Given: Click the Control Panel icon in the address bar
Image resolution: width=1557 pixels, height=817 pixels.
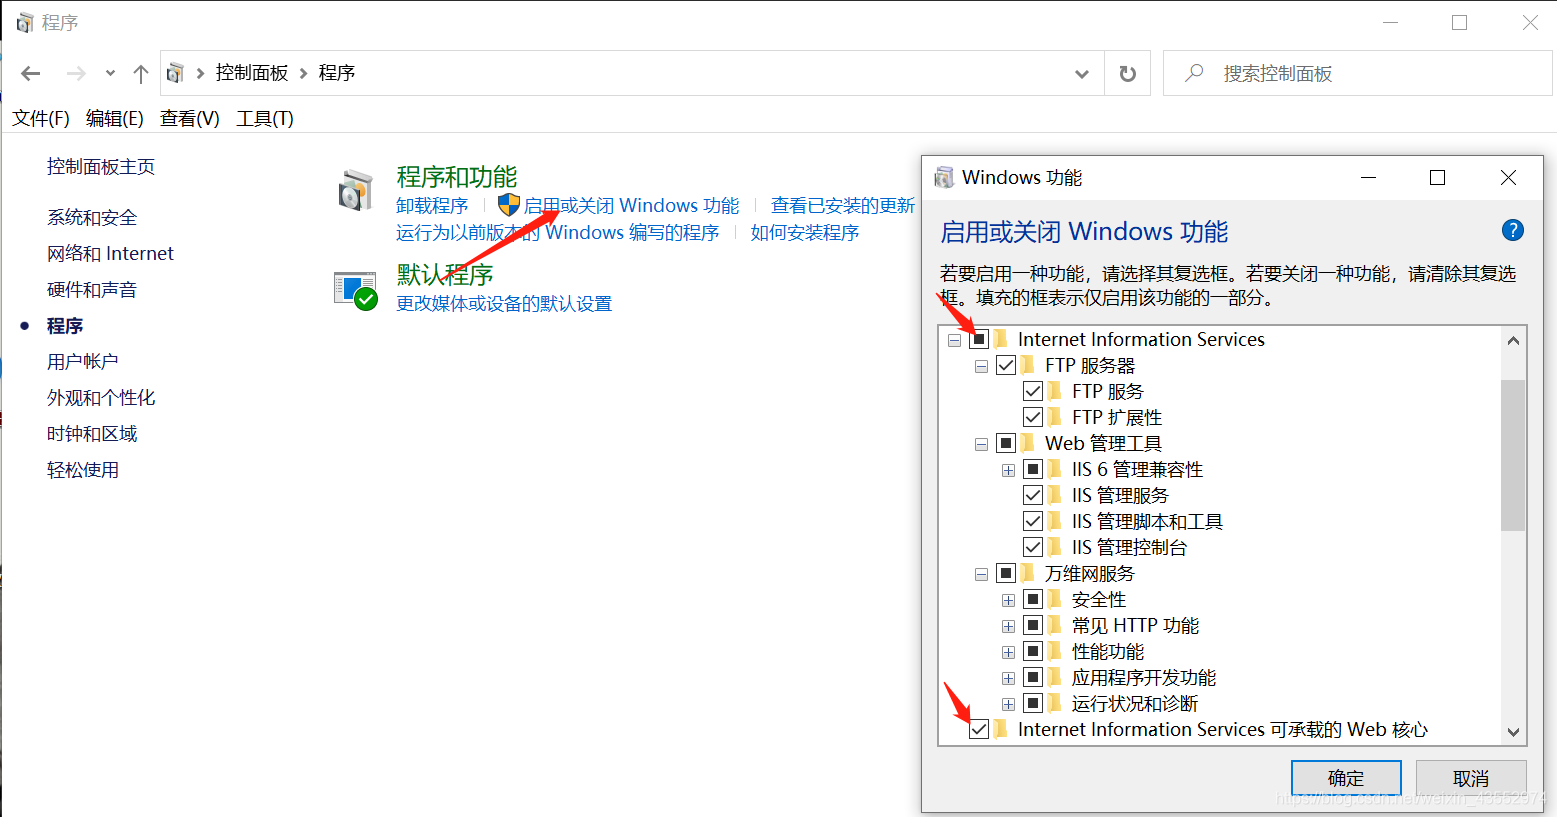Looking at the screenshot, I should click(x=175, y=73).
